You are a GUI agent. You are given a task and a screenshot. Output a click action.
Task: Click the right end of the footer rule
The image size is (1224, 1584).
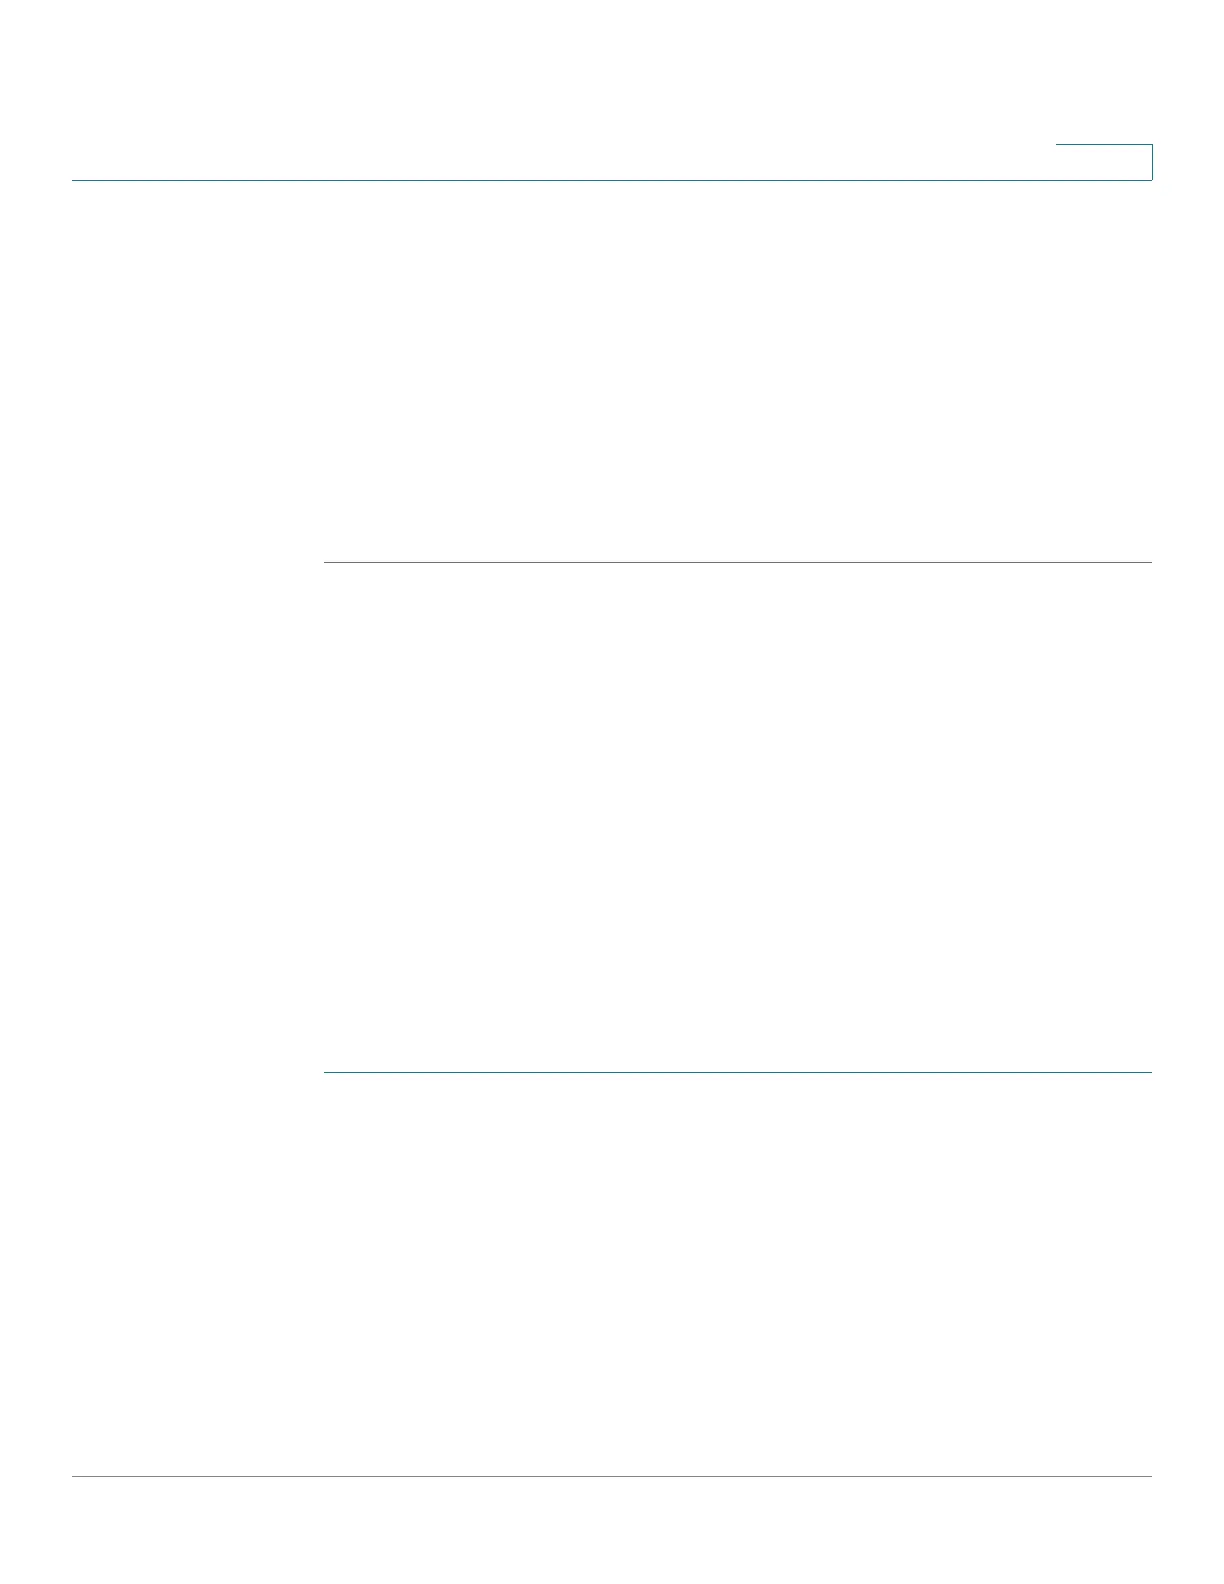click(1147, 1477)
